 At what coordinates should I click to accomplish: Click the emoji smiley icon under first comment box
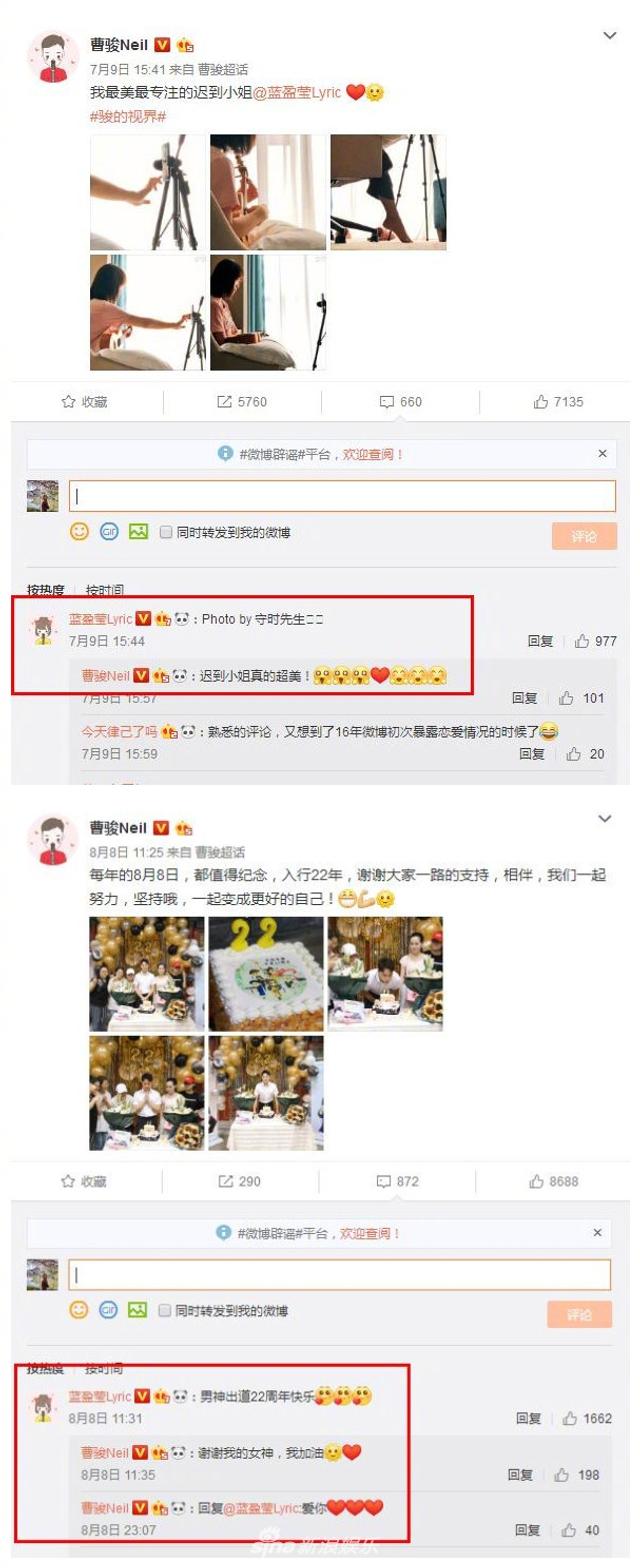coord(79,532)
